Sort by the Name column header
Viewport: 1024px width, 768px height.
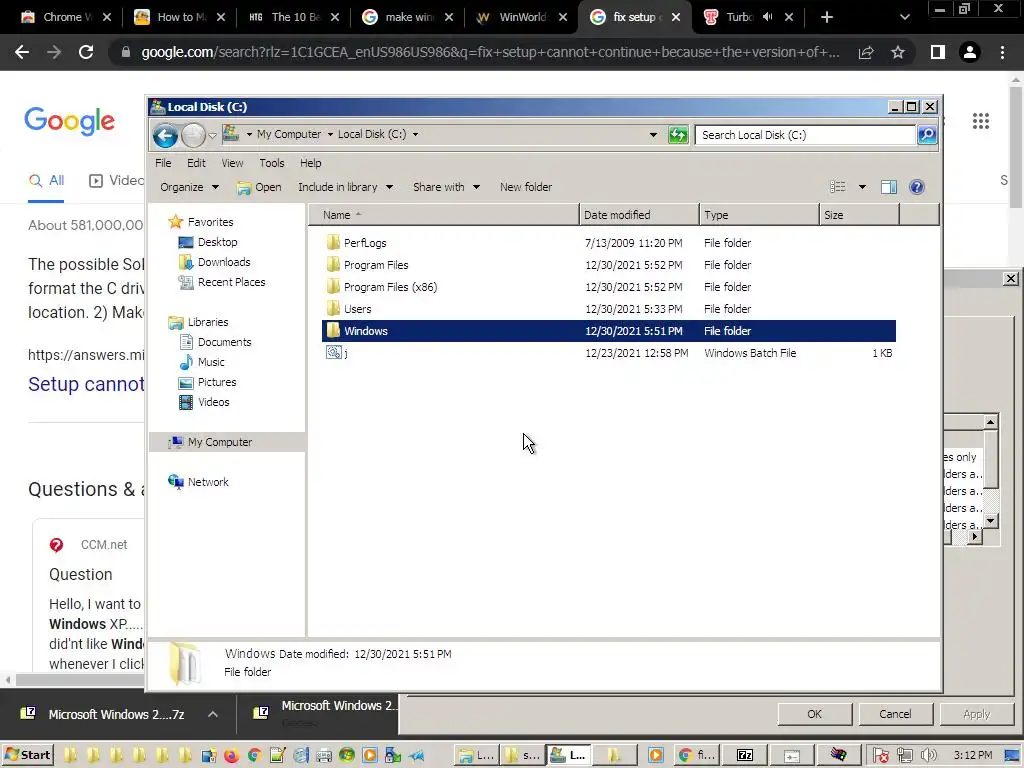coord(443,215)
